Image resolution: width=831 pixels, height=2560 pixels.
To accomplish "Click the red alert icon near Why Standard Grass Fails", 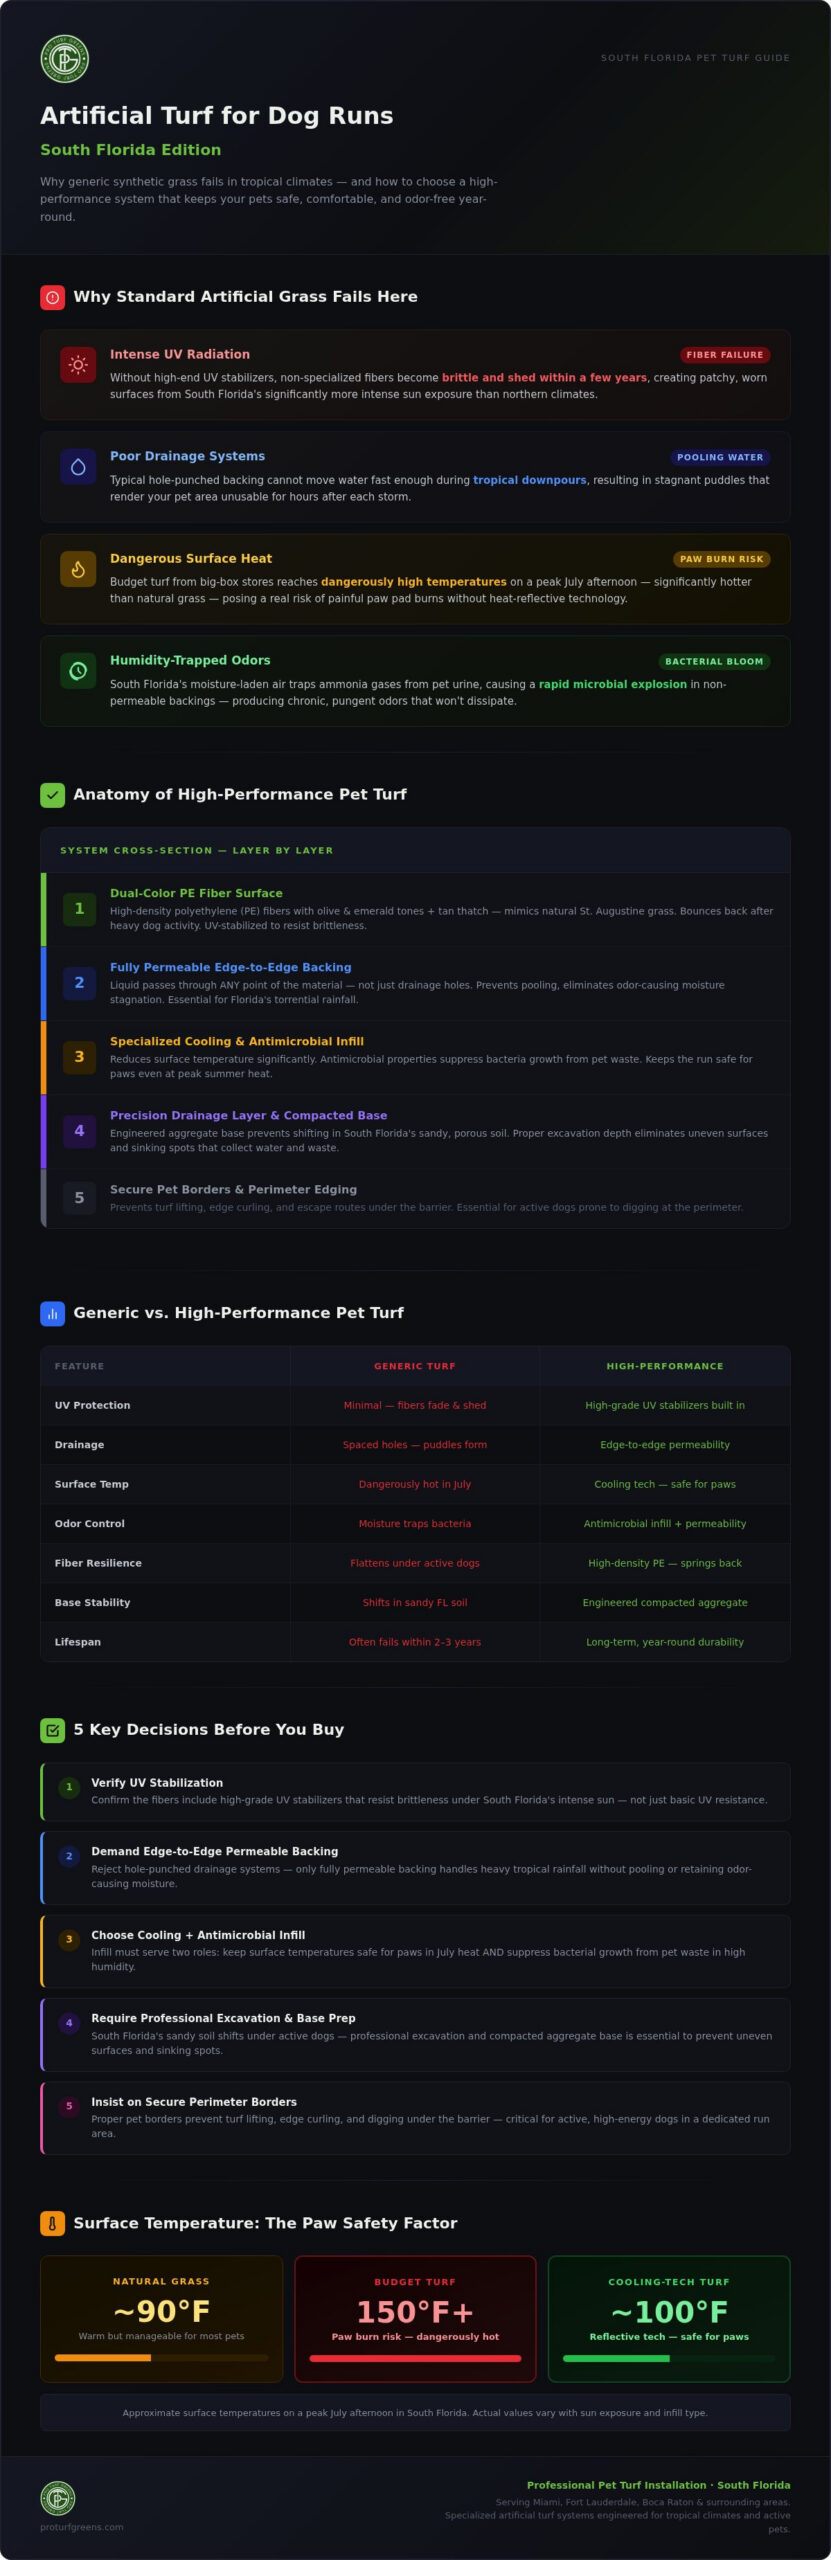I will tap(52, 297).
